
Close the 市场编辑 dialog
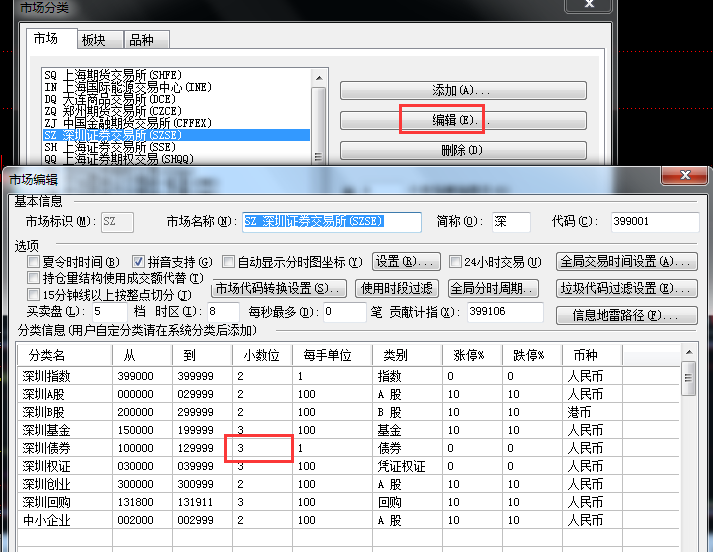684,175
